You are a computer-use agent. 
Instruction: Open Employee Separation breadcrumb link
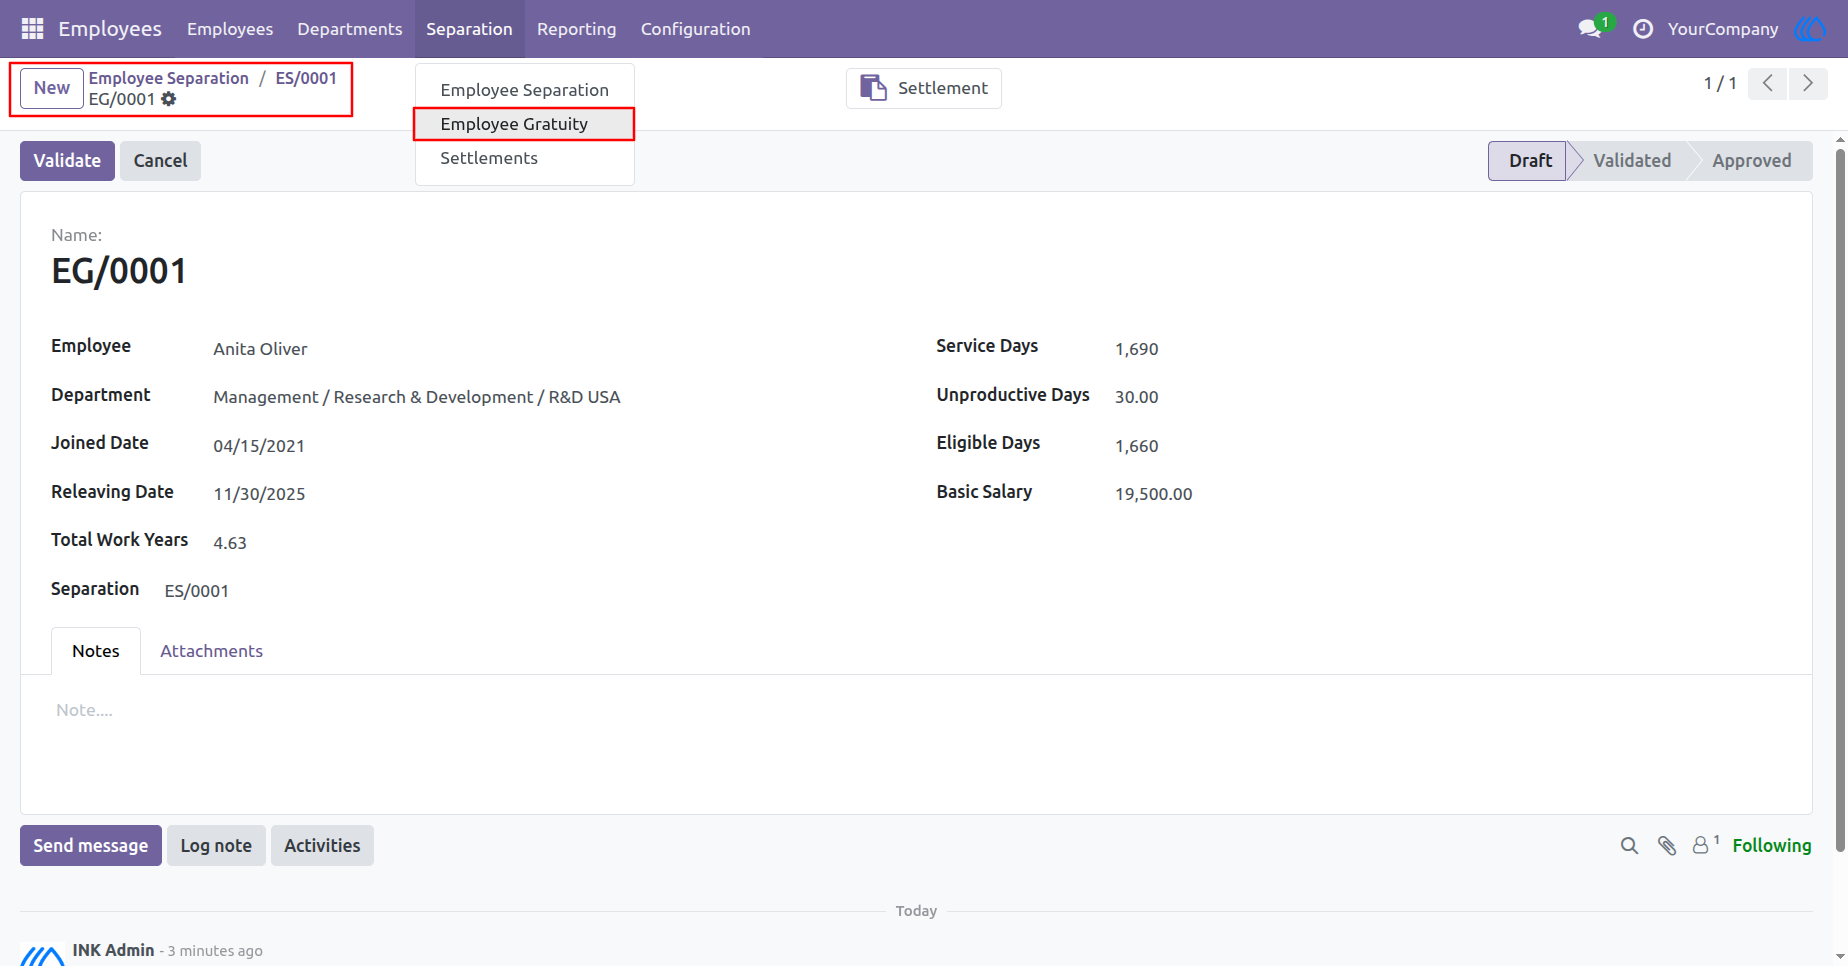[169, 78]
